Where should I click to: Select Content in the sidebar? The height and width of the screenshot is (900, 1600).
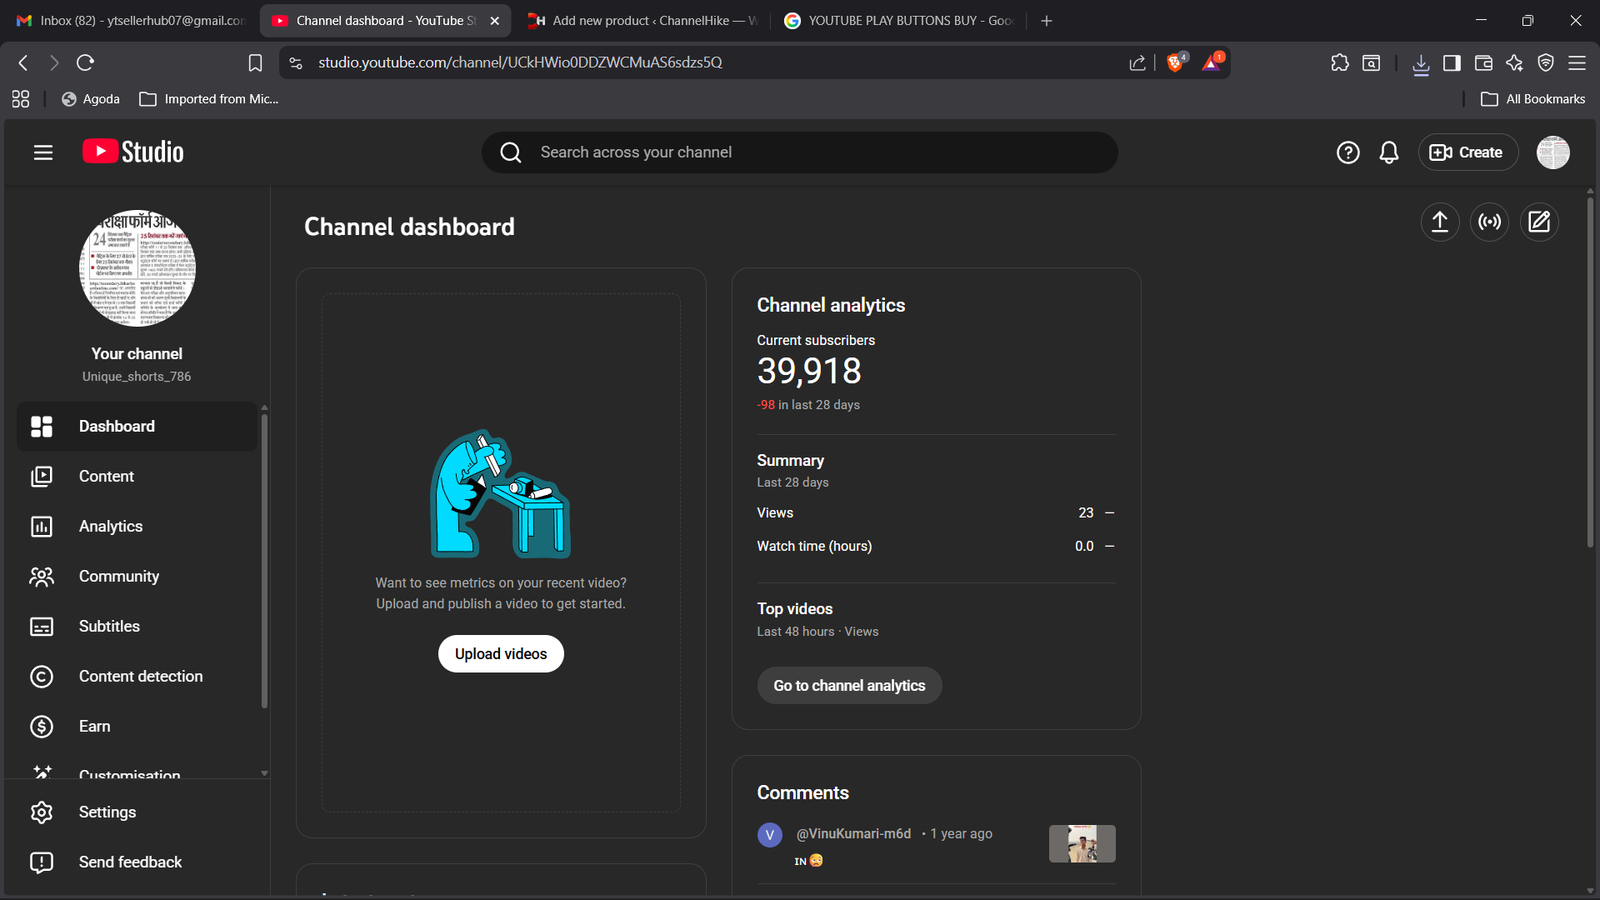pyautogui.click(x=106, y=476)
